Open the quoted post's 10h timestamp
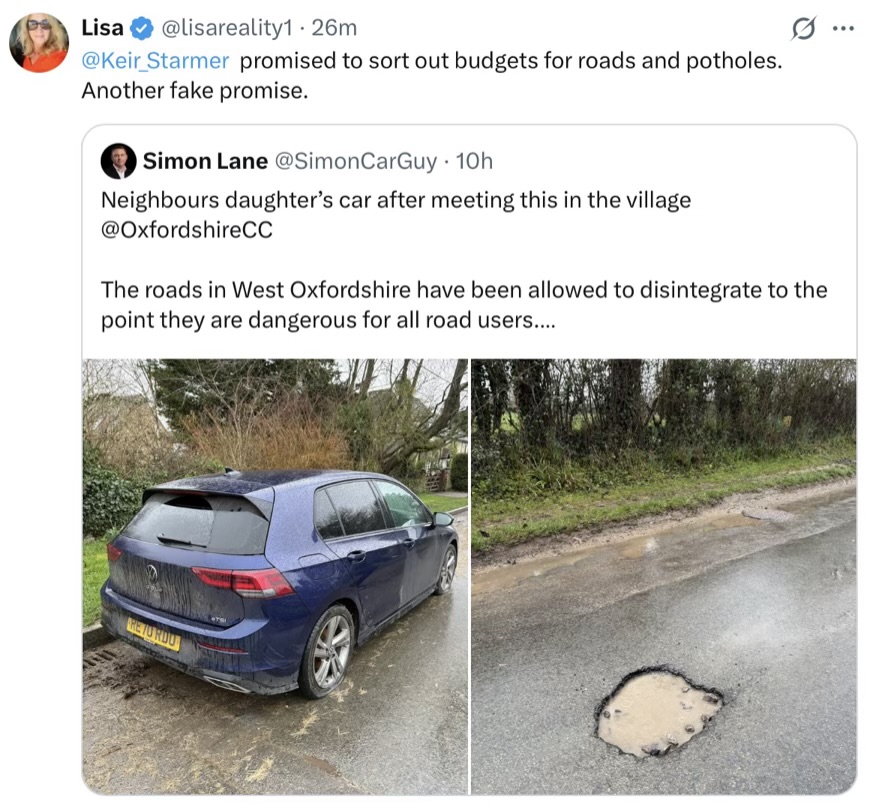 pos(474,161)
